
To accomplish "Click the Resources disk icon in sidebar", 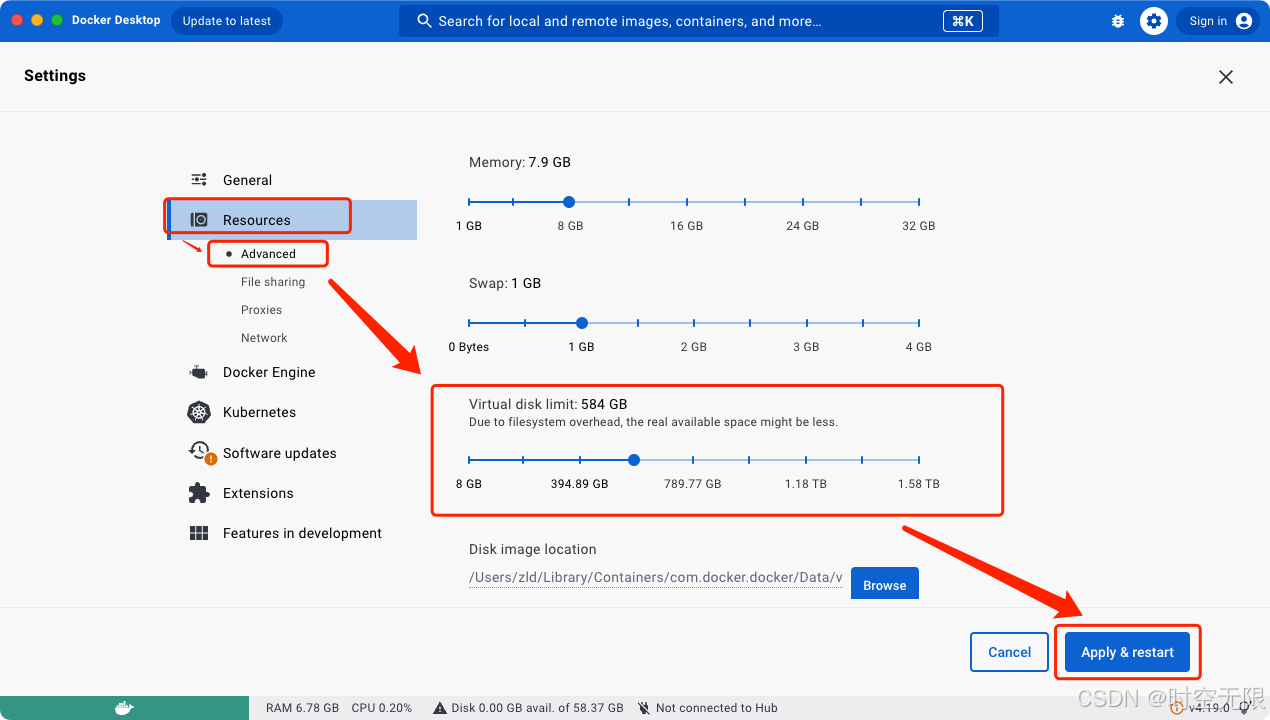I will click(x=199, y=220).
